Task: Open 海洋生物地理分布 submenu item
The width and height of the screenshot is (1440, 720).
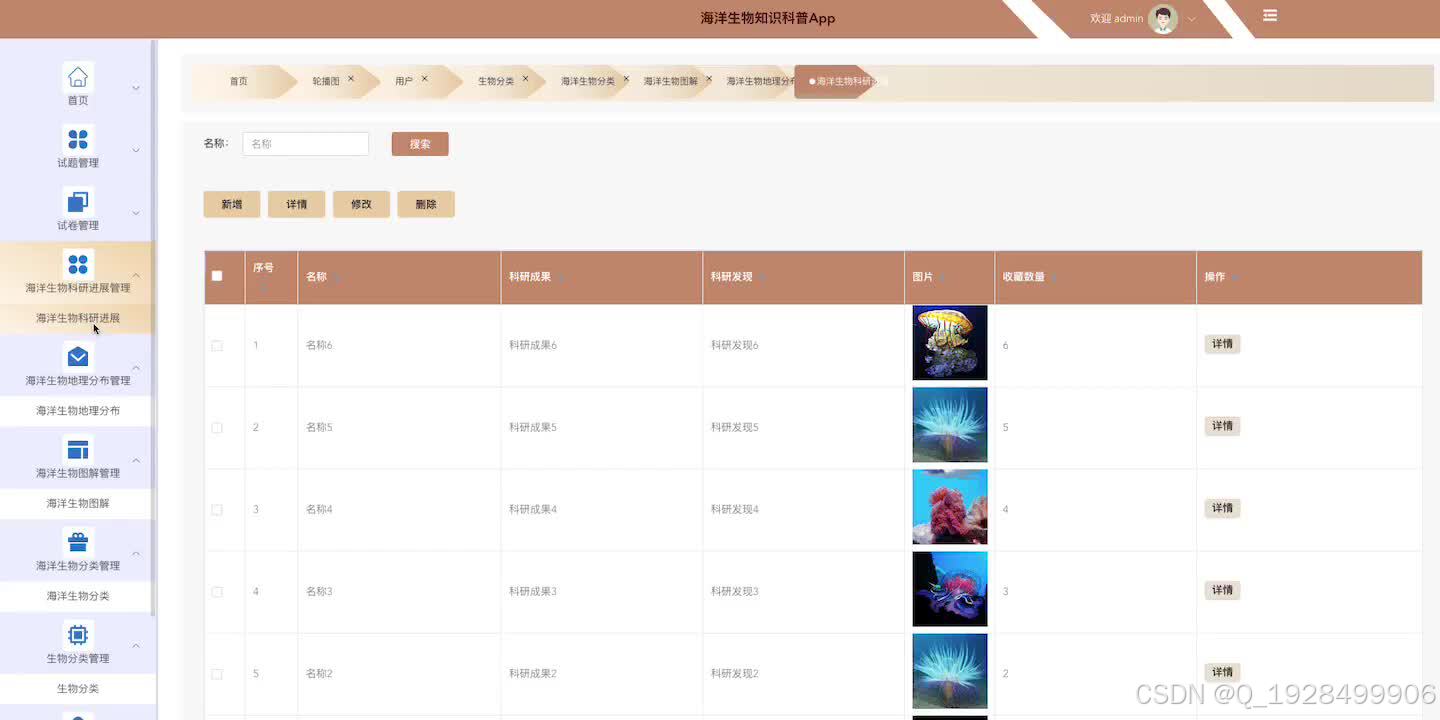Action: 78,411
